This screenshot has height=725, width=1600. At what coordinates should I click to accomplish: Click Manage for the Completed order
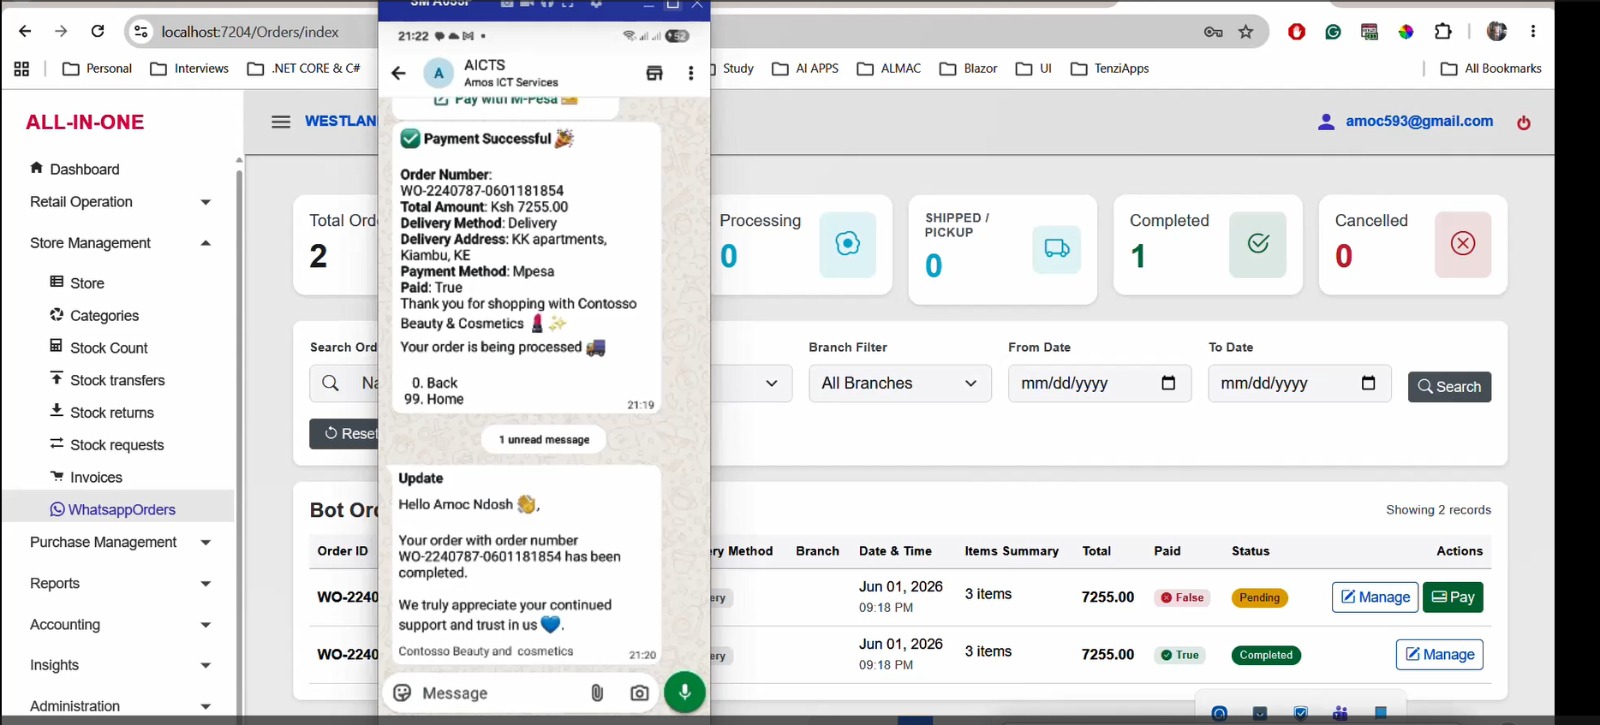pos(1439,654)
